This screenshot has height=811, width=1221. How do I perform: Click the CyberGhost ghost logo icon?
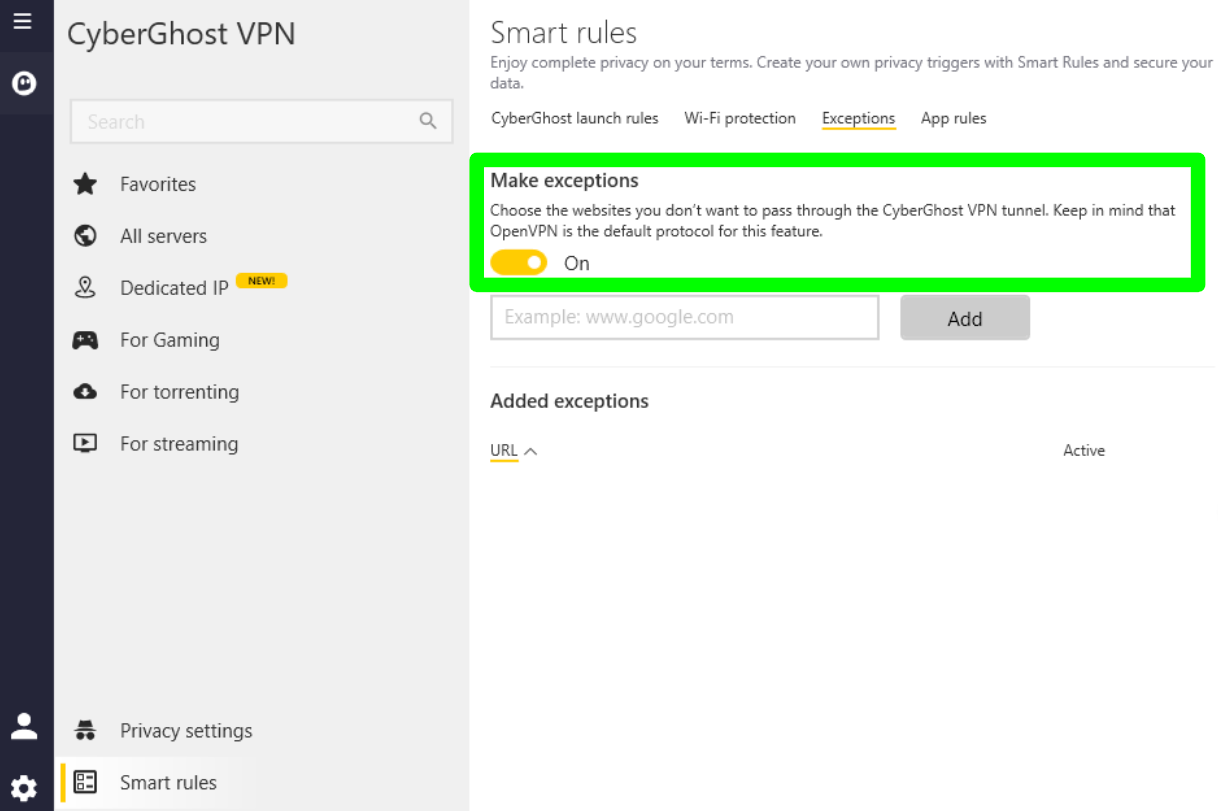24,84
